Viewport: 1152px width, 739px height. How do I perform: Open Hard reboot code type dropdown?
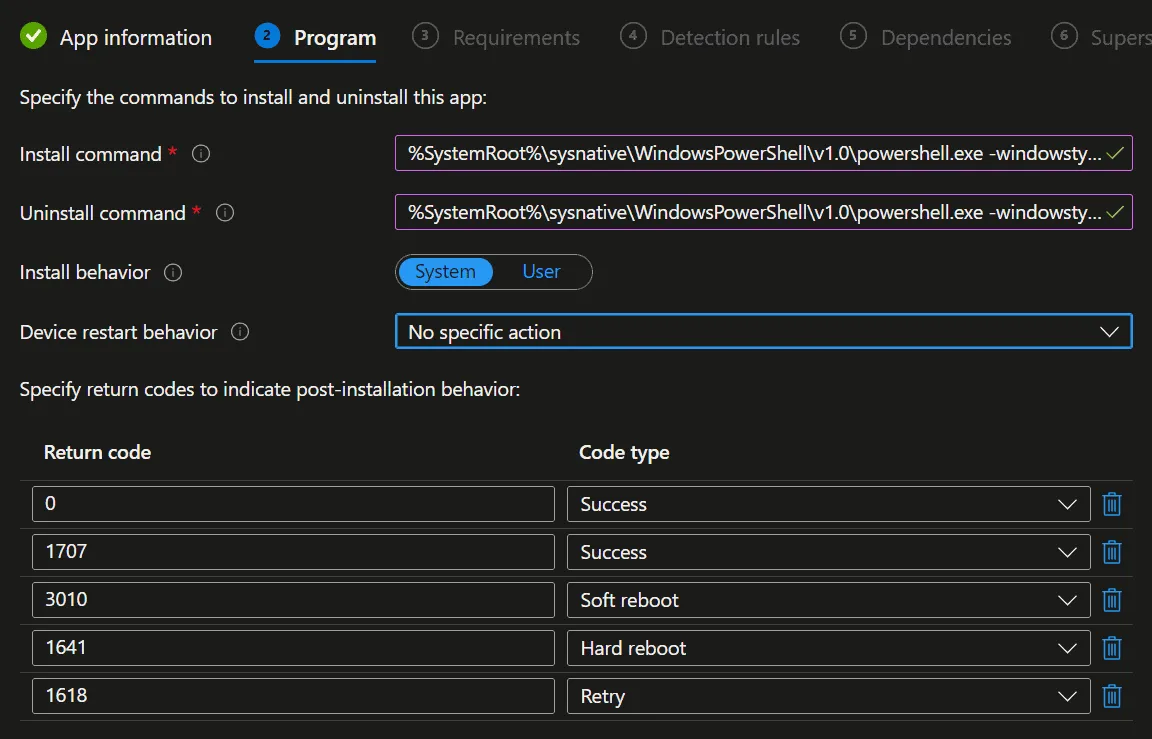coord(829,648)
